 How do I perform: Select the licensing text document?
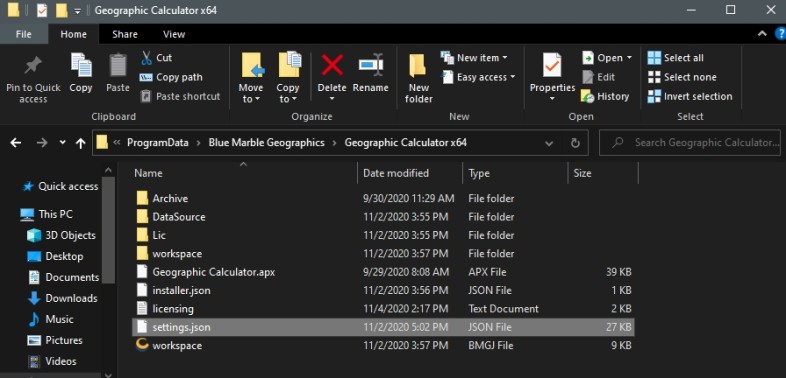point(383,309)
